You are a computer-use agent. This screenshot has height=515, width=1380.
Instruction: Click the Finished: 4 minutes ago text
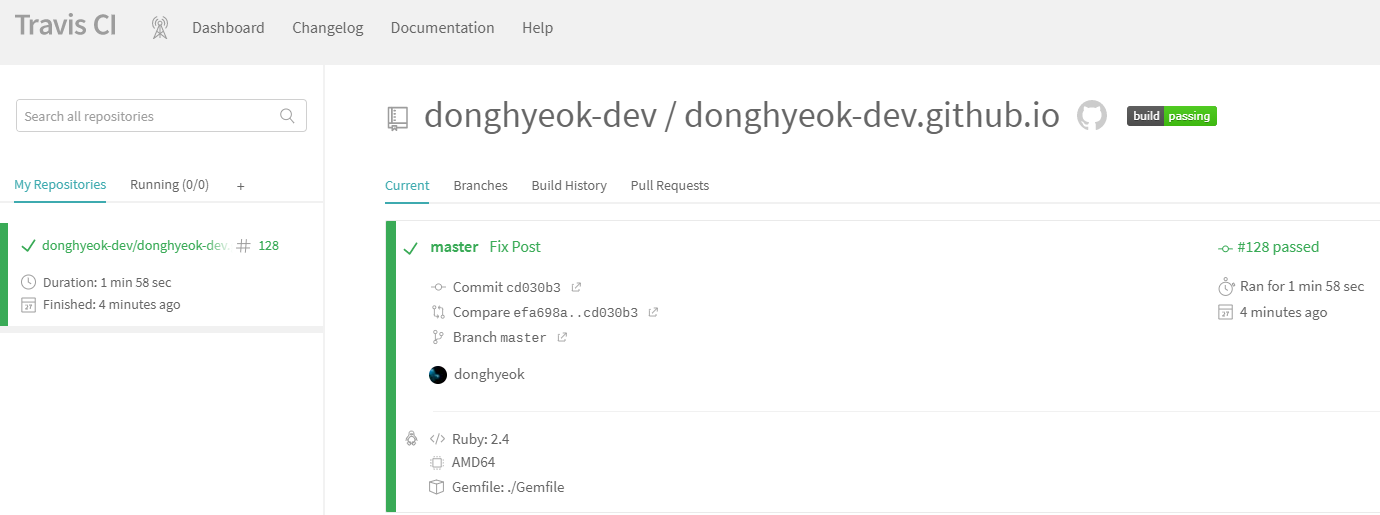(112, 304)
